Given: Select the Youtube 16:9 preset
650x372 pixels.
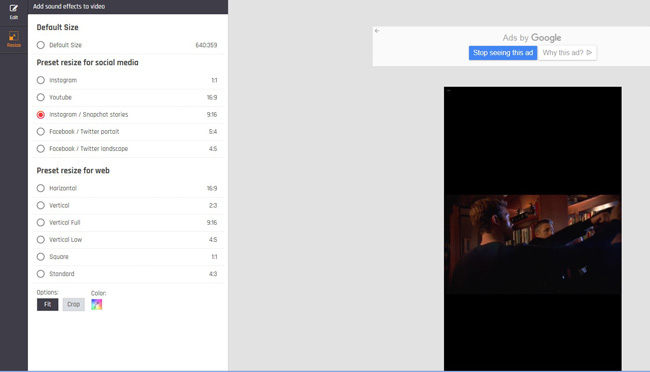Looking at the screenshot, I should click(x=41, y=97).
